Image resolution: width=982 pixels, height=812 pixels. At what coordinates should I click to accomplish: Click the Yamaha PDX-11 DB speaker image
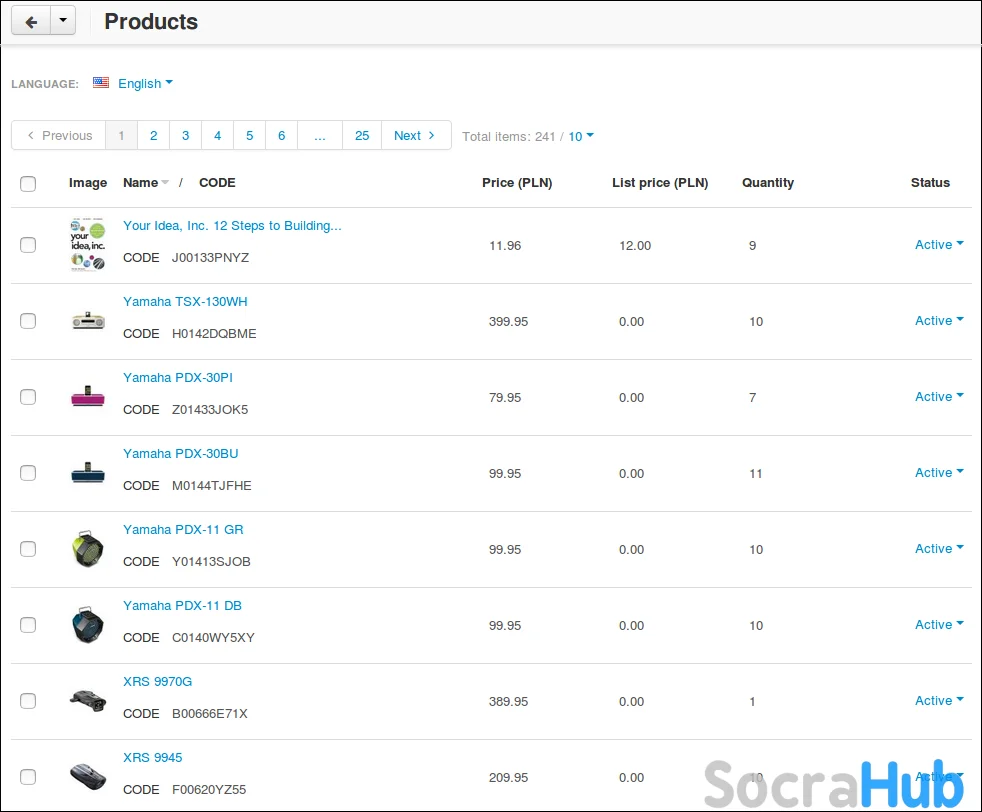click(87, 625)
